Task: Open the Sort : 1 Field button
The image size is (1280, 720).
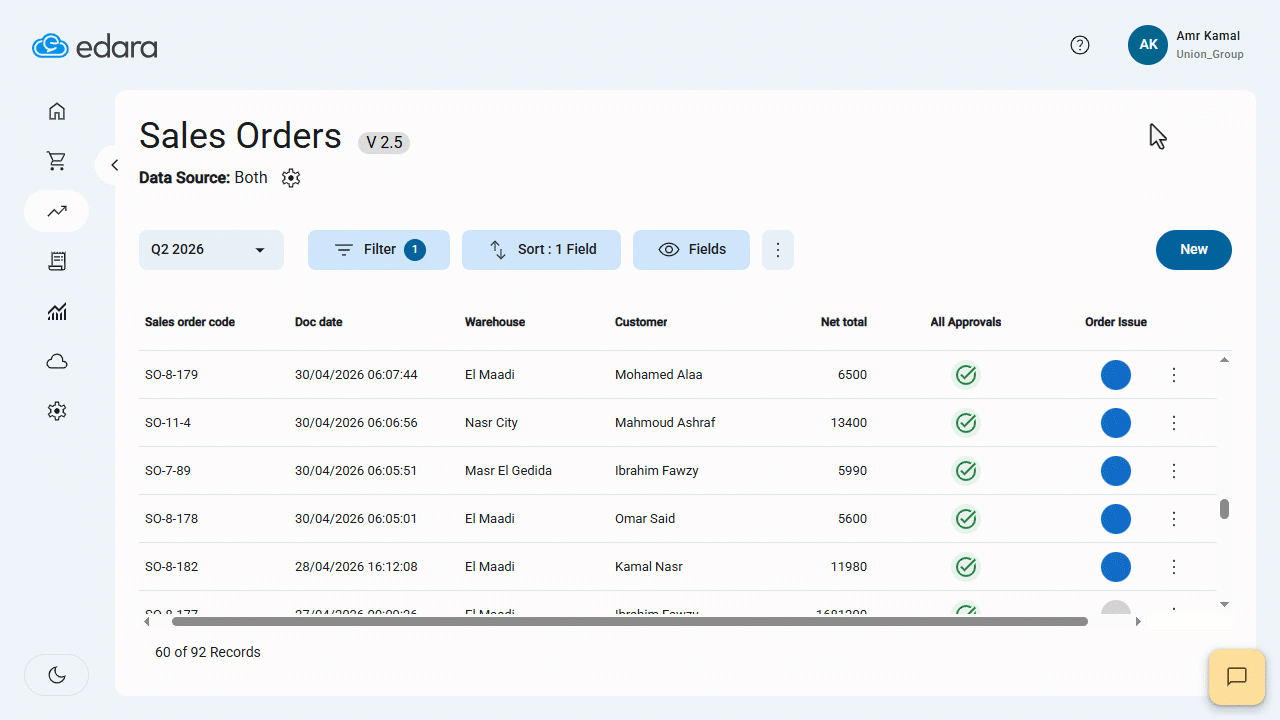Action: [x=541, y=250]
